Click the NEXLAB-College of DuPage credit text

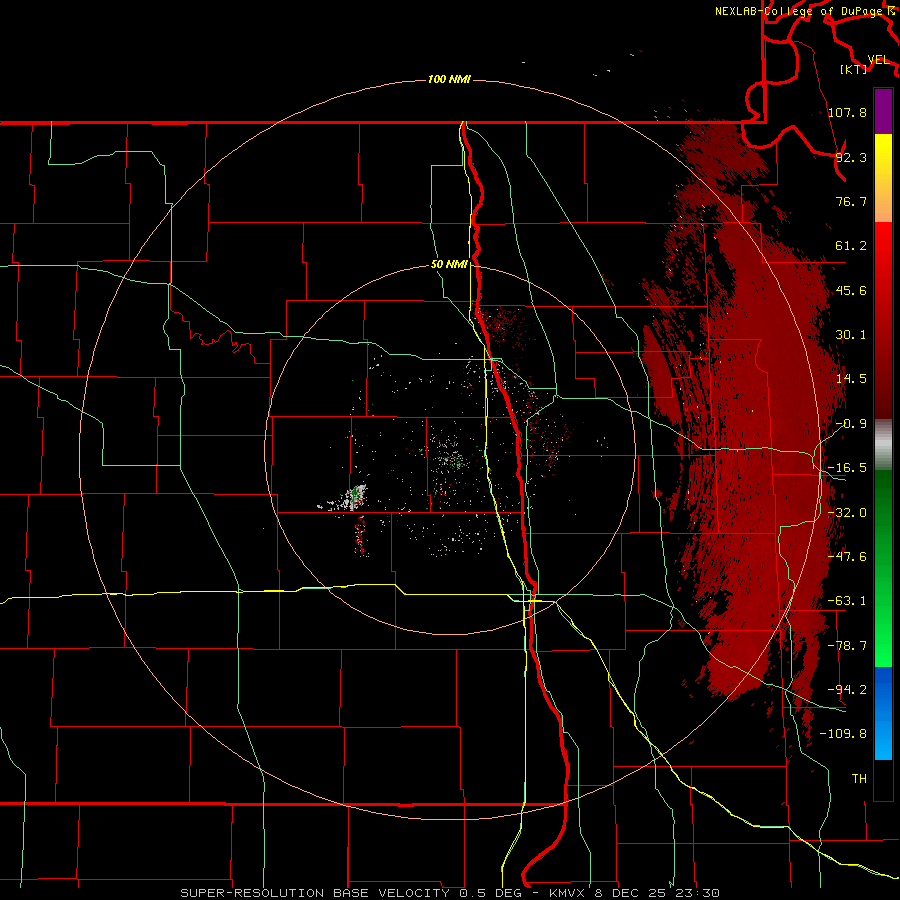[x=801, y=11]
